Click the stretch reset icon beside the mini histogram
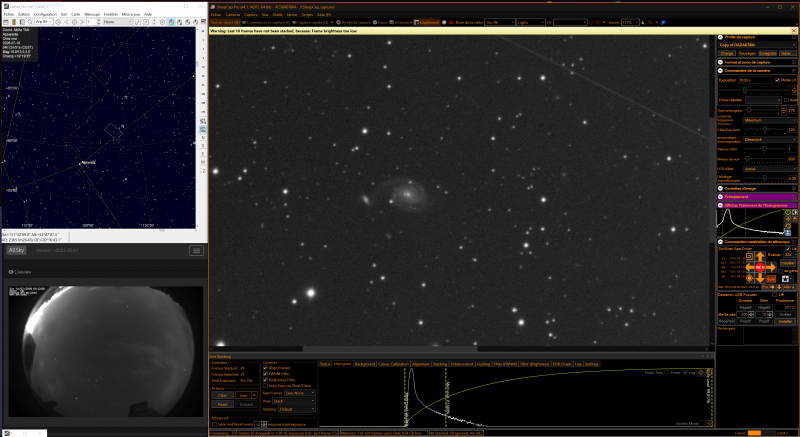 tap(788, 226)
